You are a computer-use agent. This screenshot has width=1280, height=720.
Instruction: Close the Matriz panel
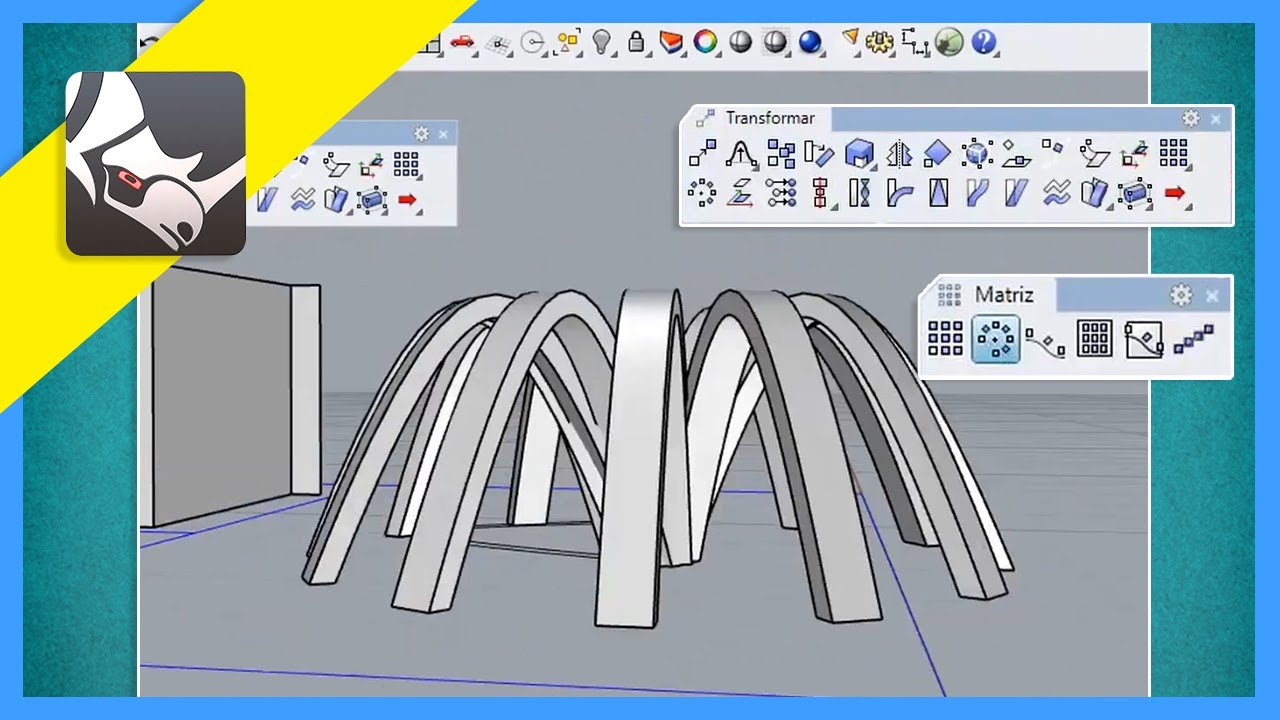[1212, 296]
